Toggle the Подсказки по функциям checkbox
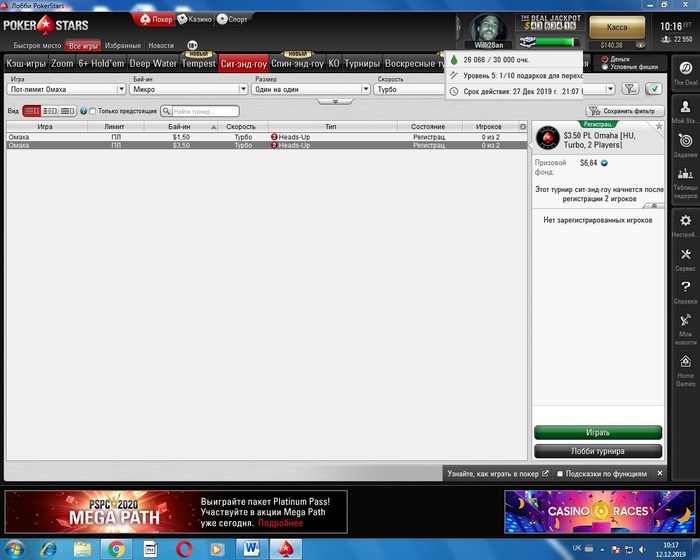 (560, 473)
